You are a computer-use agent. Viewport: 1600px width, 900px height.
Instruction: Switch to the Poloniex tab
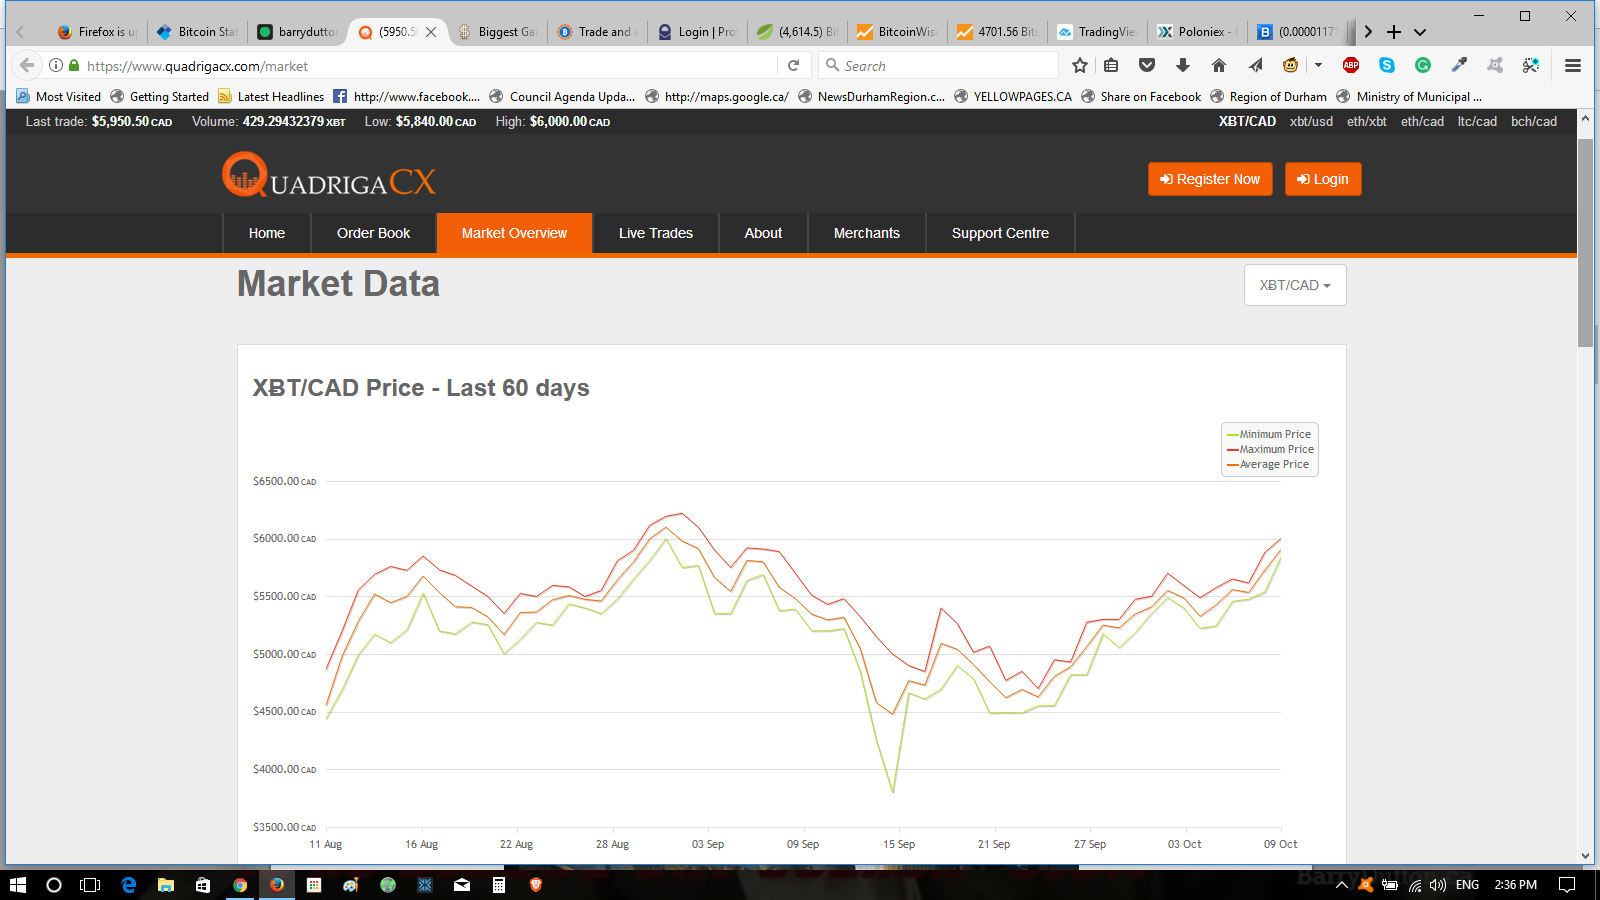tap(1197, 32)
